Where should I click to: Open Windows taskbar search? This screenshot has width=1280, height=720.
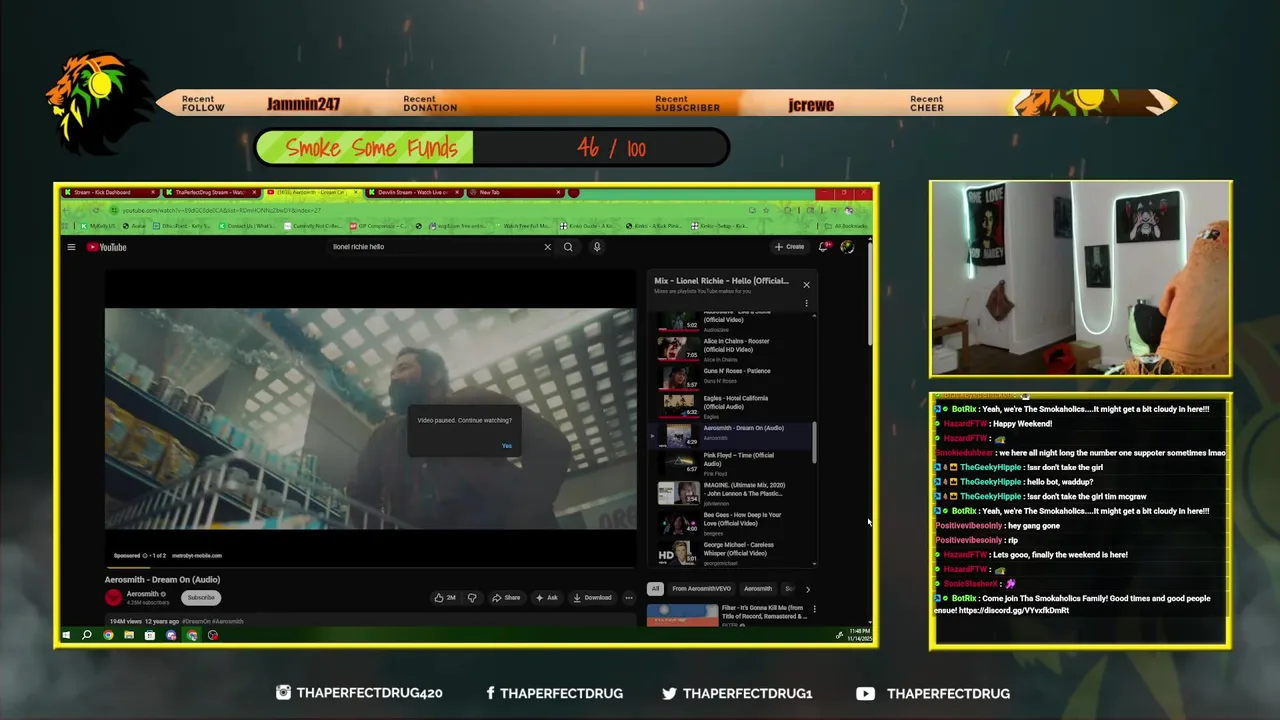87,635
